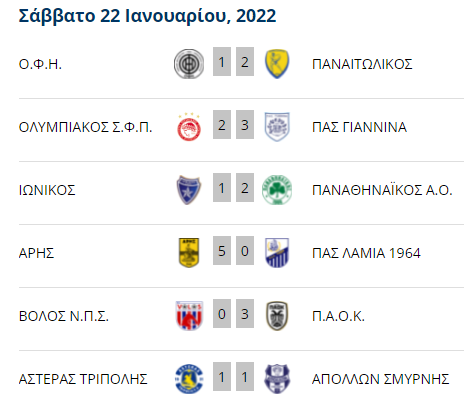Click Βόλος home score 0 box
This screenshot has width=464, height=403.
pyautogui.click(x=222, y=314)
